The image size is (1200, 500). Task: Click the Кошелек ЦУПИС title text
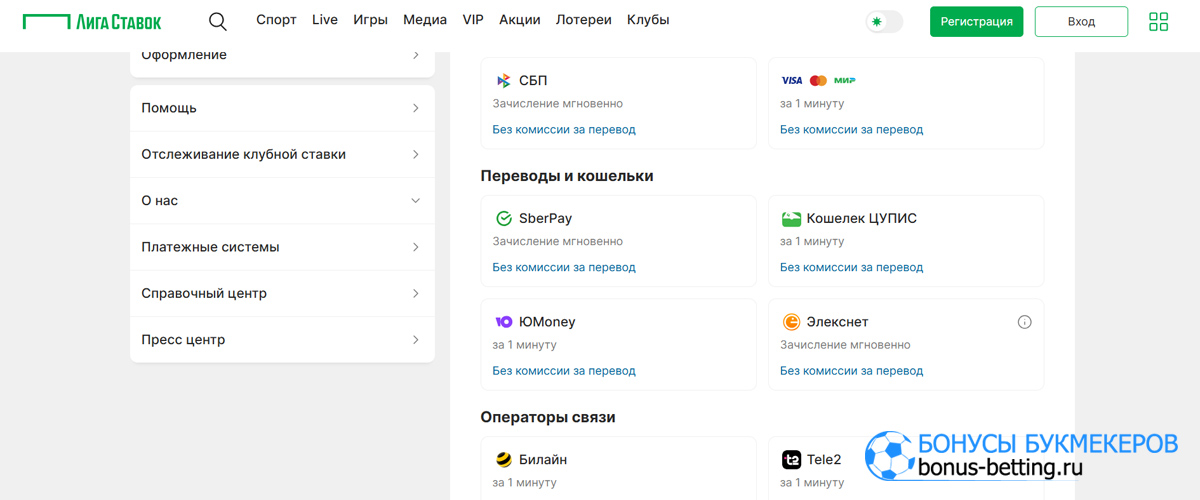click(x=862, y=218)
